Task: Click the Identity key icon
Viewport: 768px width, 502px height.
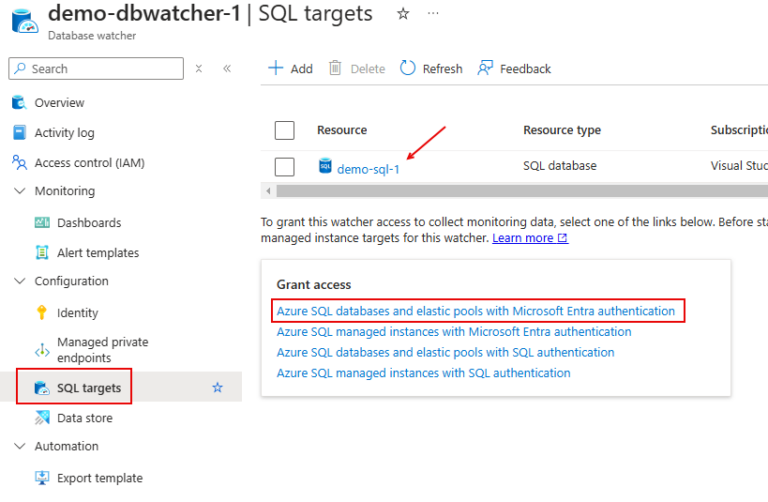Action: (42, 313)
